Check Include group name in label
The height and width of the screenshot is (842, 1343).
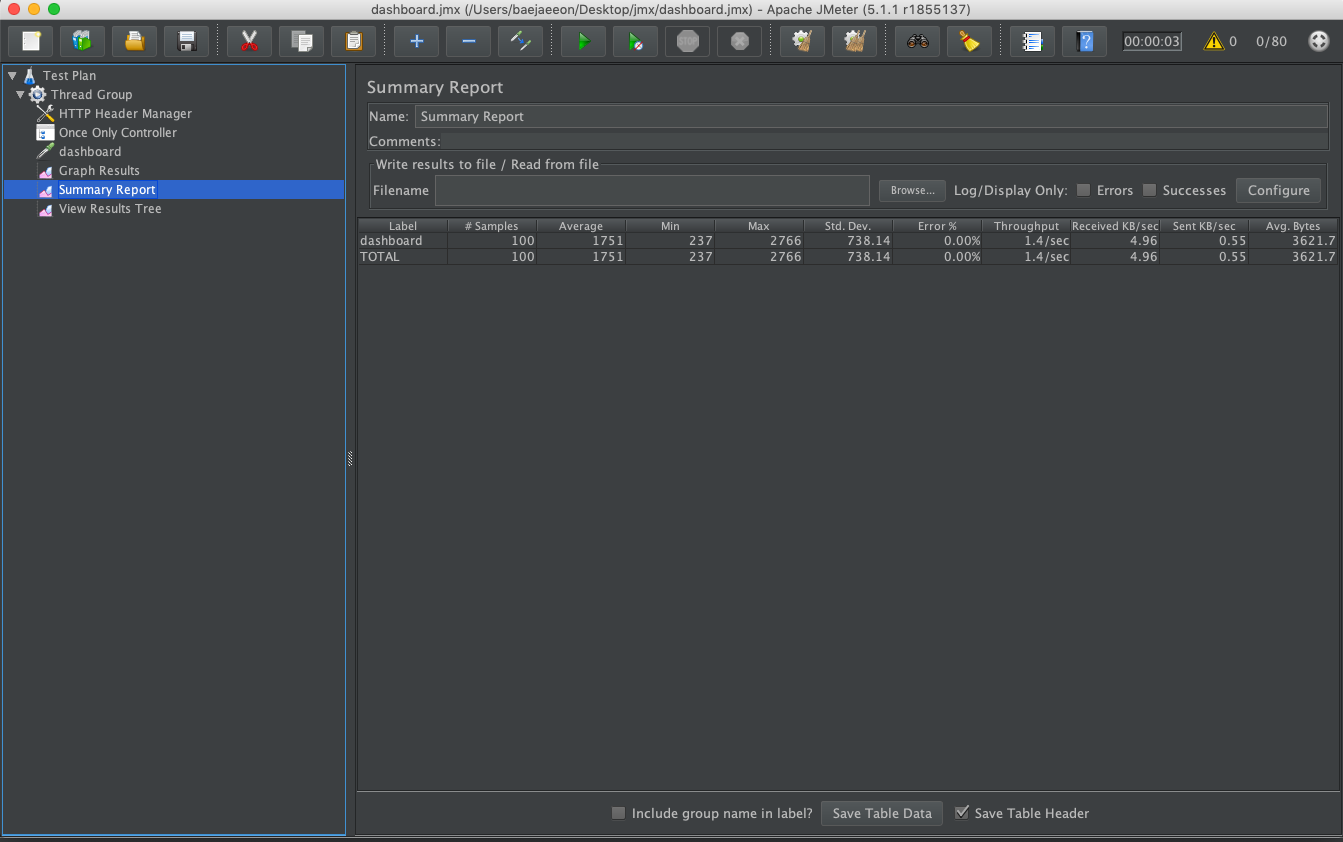618,813
